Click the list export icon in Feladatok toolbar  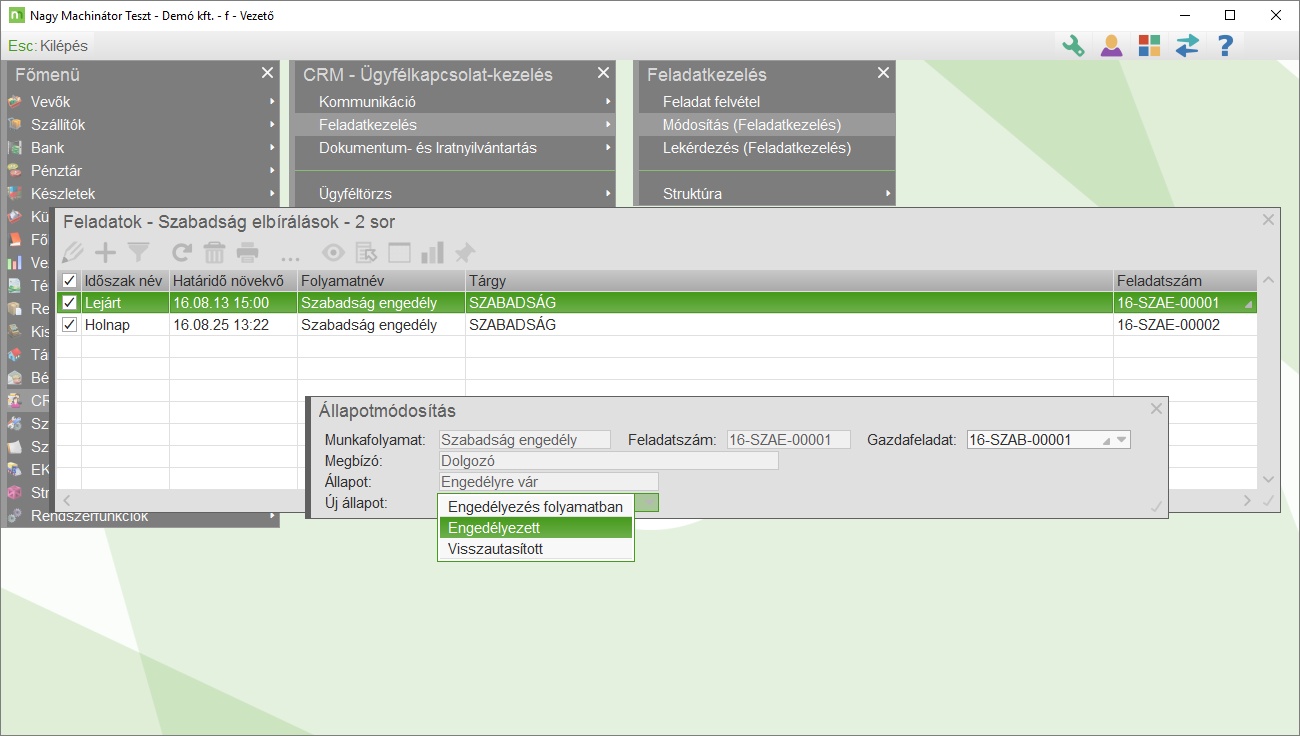click(367, 253)
